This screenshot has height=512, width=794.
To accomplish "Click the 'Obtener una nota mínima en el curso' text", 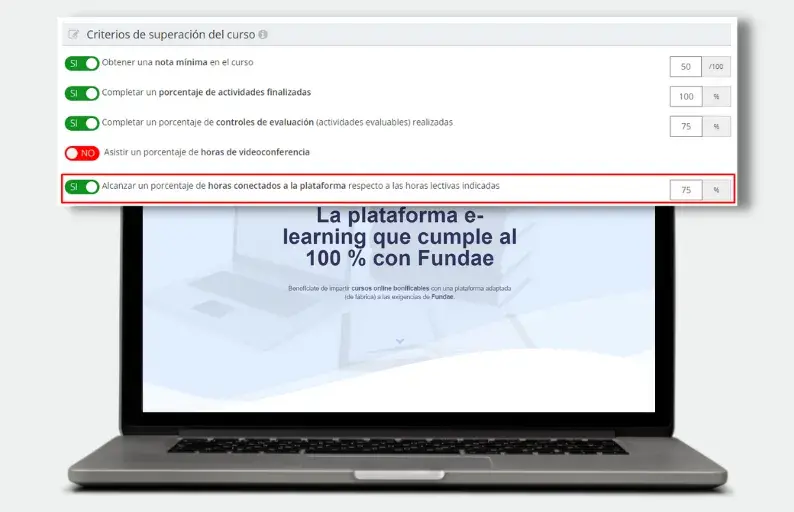I will tap(177, 62).
